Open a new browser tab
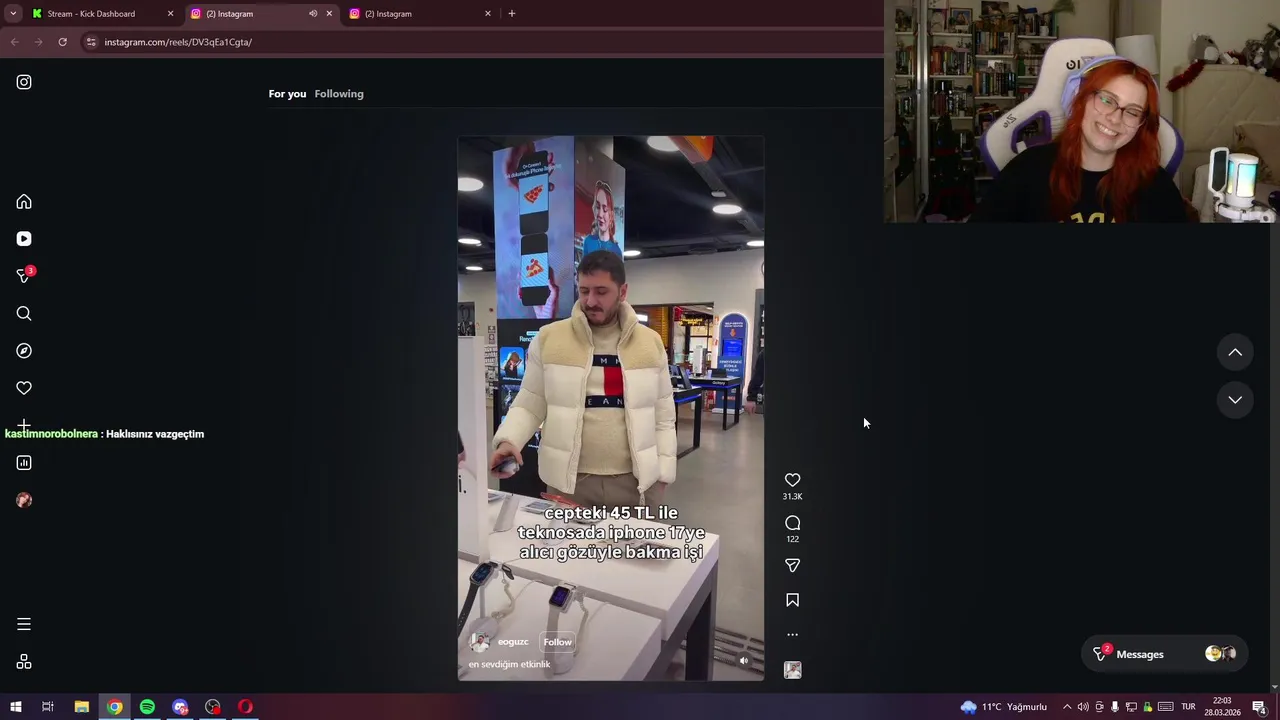 click(512, 14)
